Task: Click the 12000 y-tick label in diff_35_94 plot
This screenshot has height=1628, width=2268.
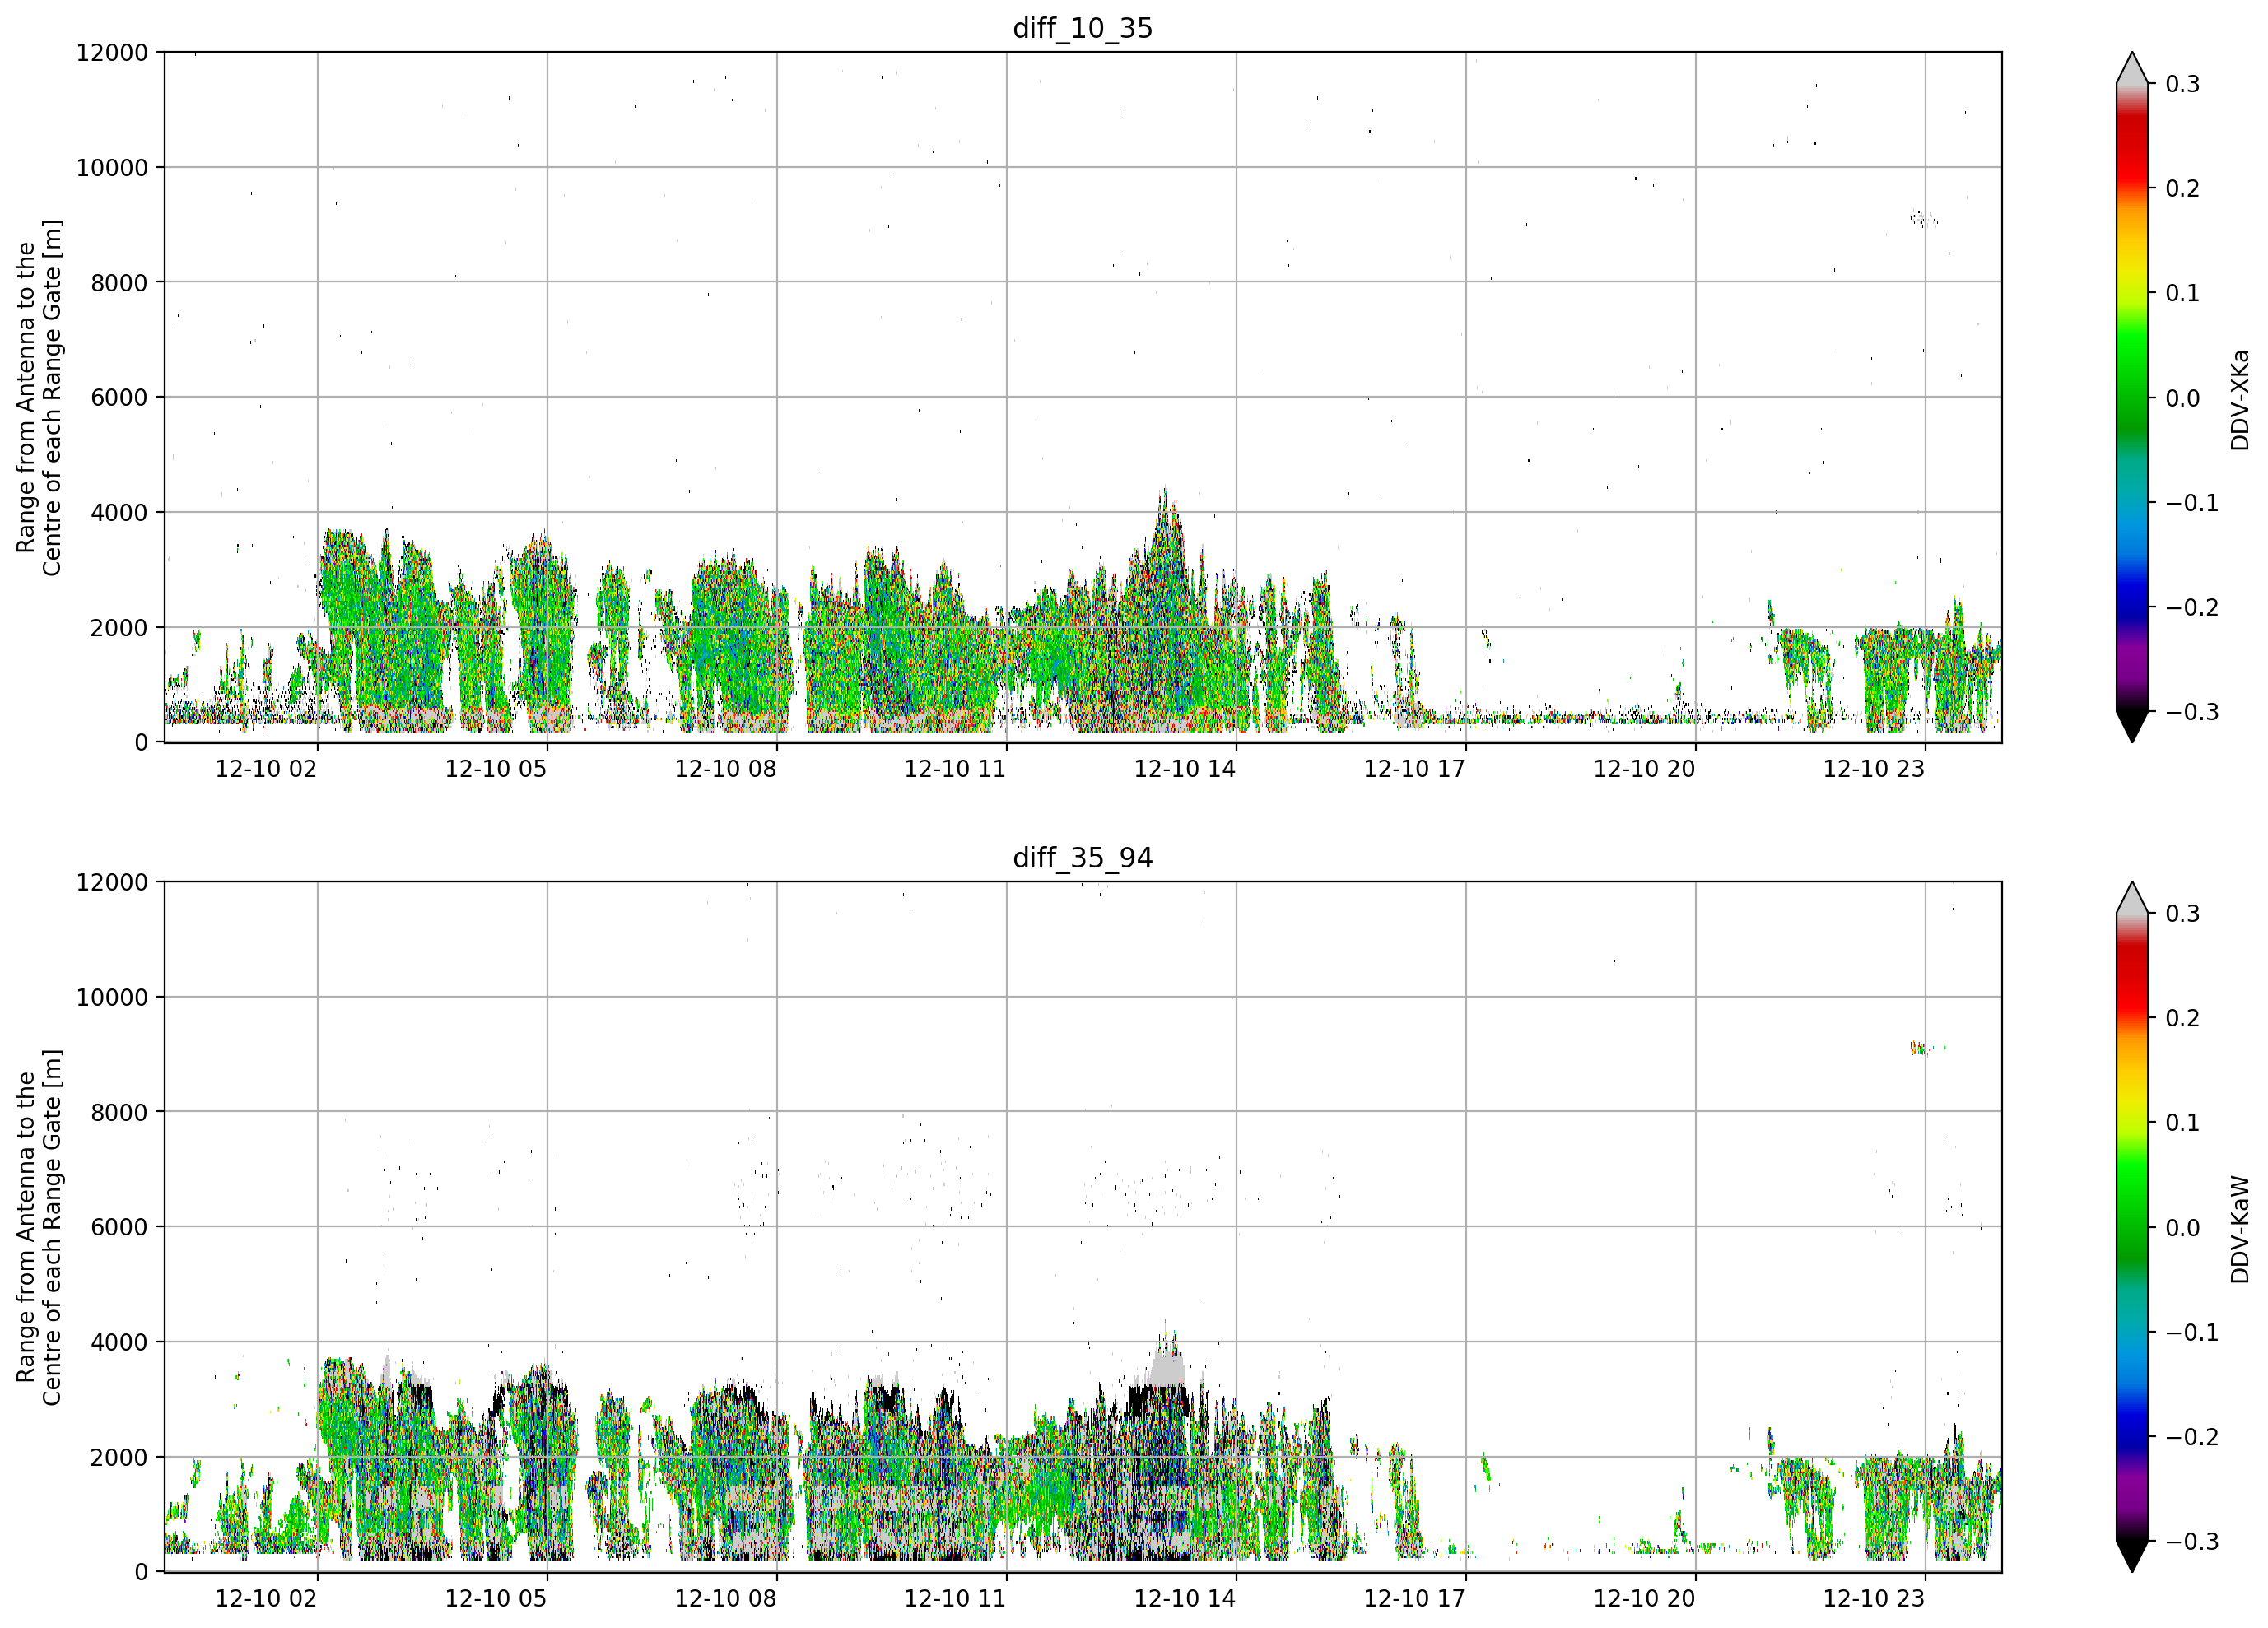Action: pos(112,882)
